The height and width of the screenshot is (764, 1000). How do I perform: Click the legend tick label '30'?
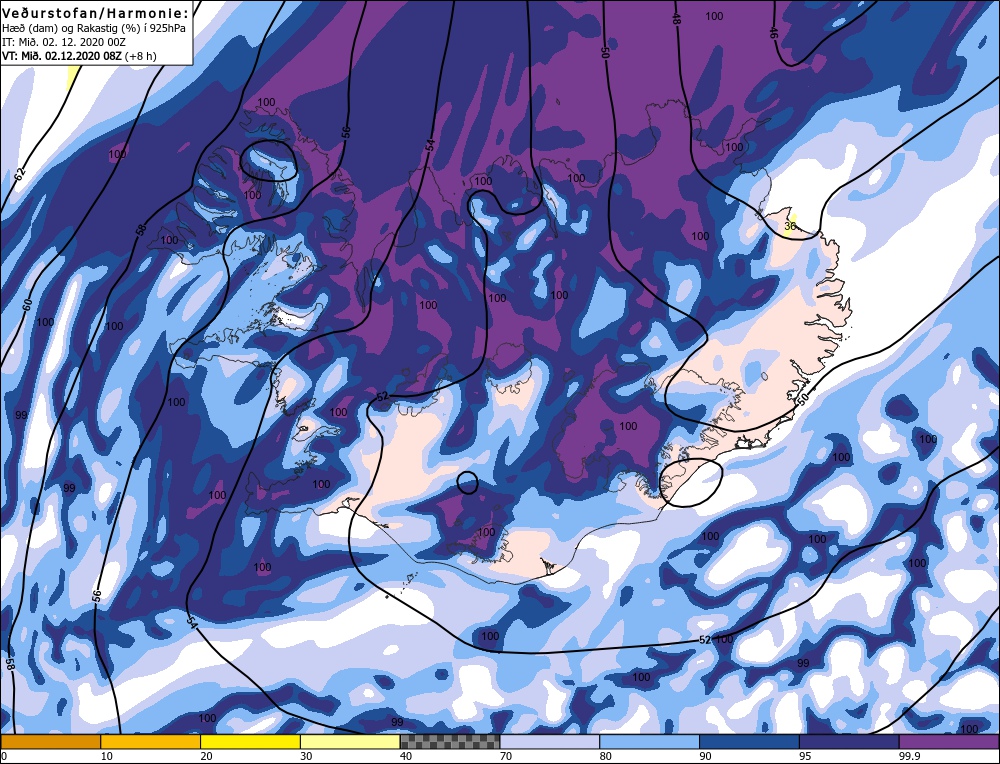(306, 756)
